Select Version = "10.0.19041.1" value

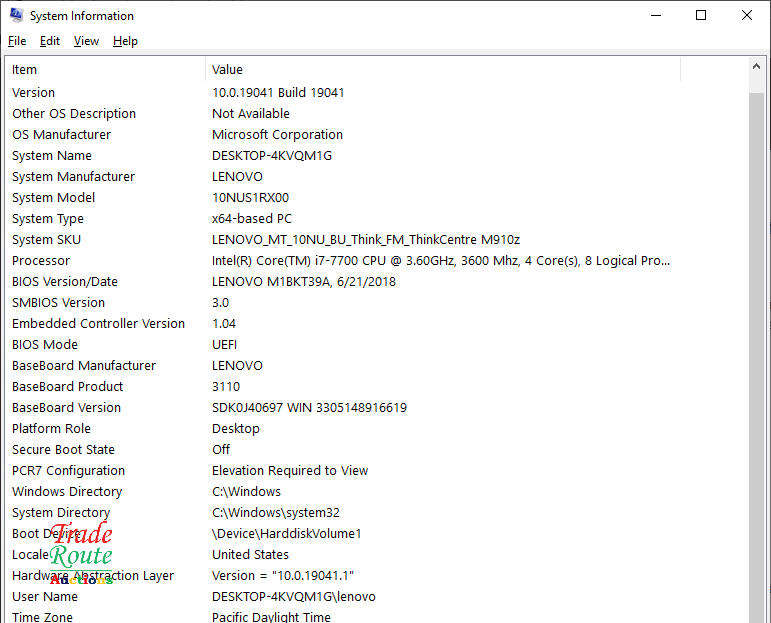(283, 576)
